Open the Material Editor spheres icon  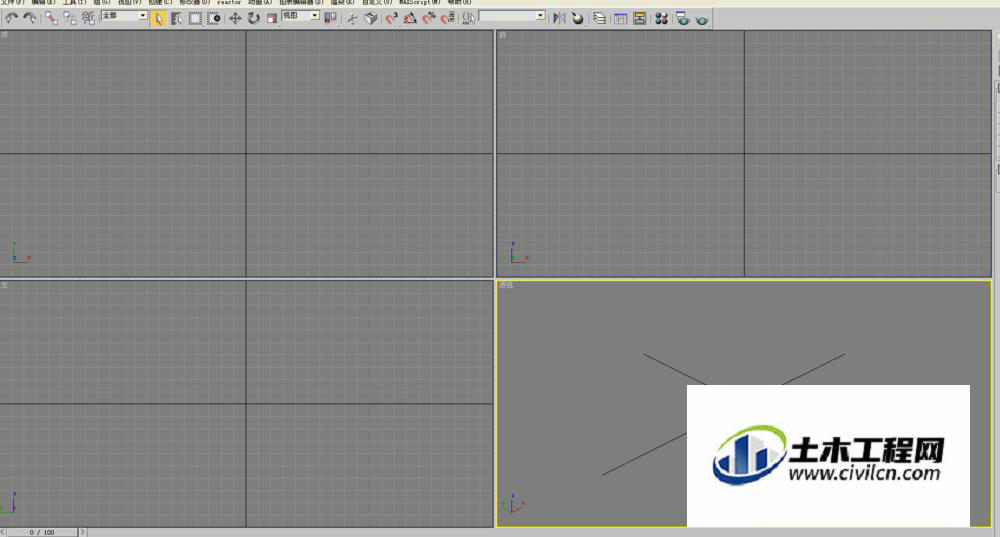click(x=661, y=18)
